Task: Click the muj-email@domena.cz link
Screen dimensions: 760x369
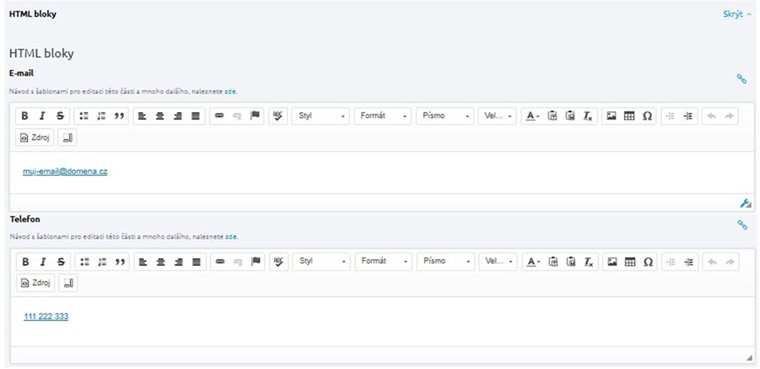Action: pyautogui.click(x=65, y=171)
